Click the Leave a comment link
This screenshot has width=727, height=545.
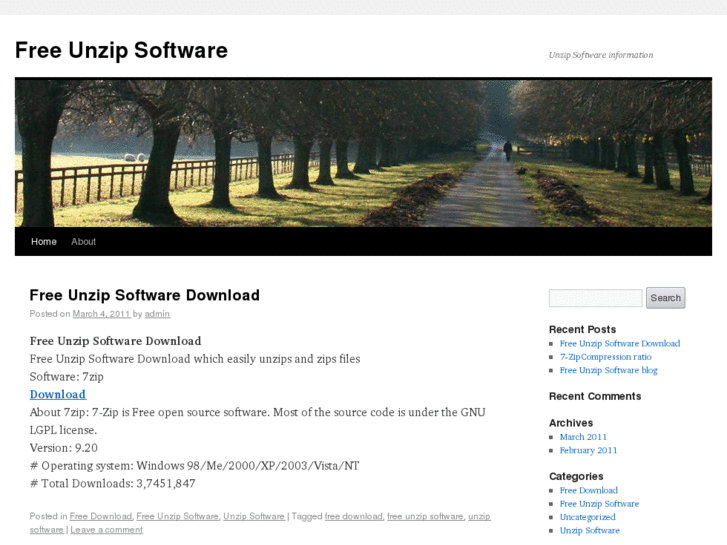pyautogui.click(x=107, y=530)
